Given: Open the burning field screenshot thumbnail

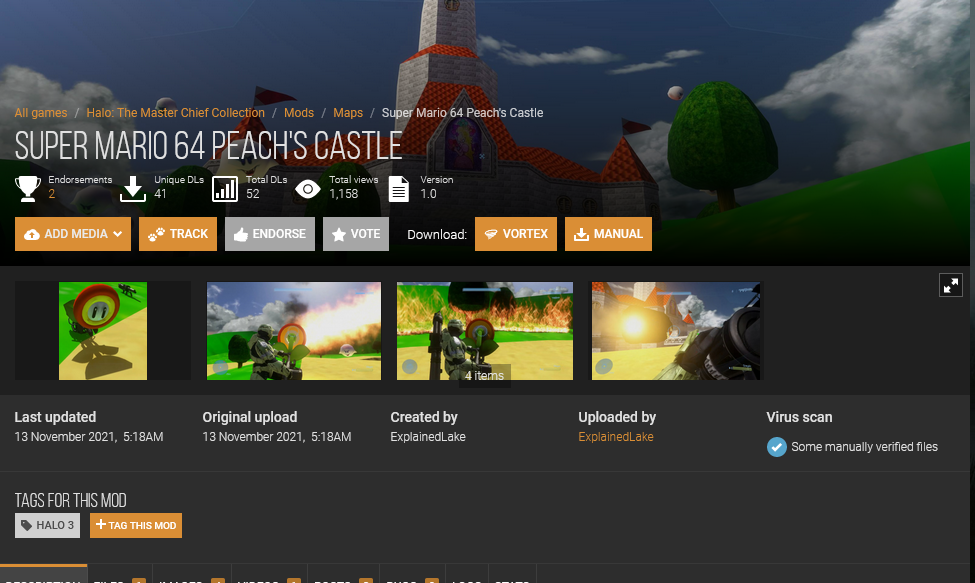Looking at the screenshot, I should click(485, 331).
